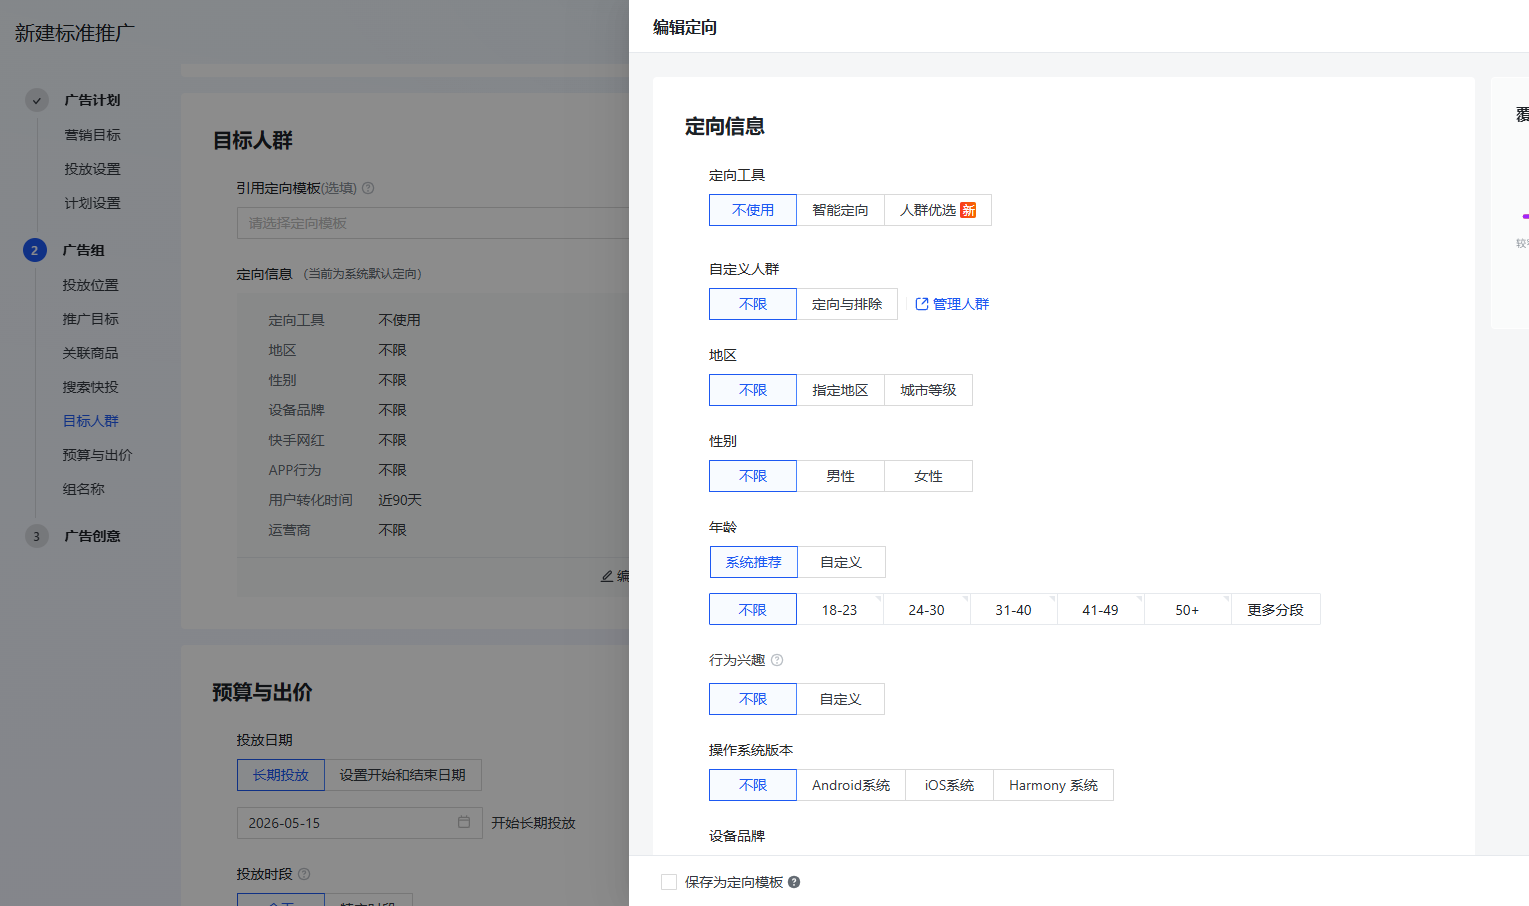Select 不限 under 性别
Screen dimensions: 1529x906
[x=753, y=476]
